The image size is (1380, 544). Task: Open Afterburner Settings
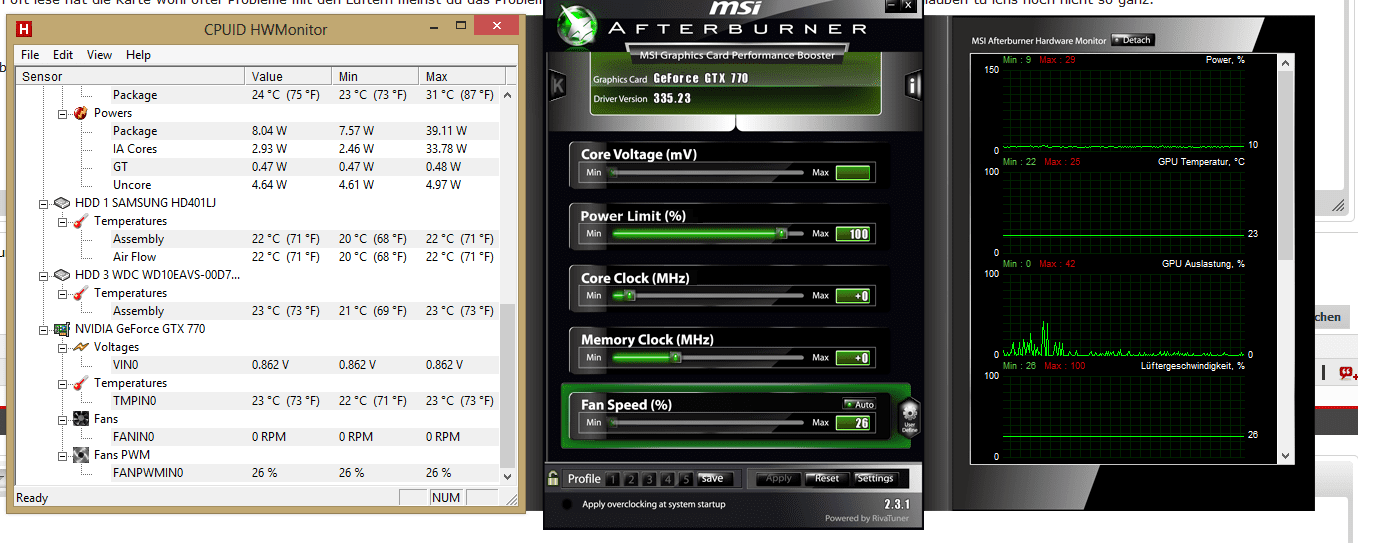875,478
